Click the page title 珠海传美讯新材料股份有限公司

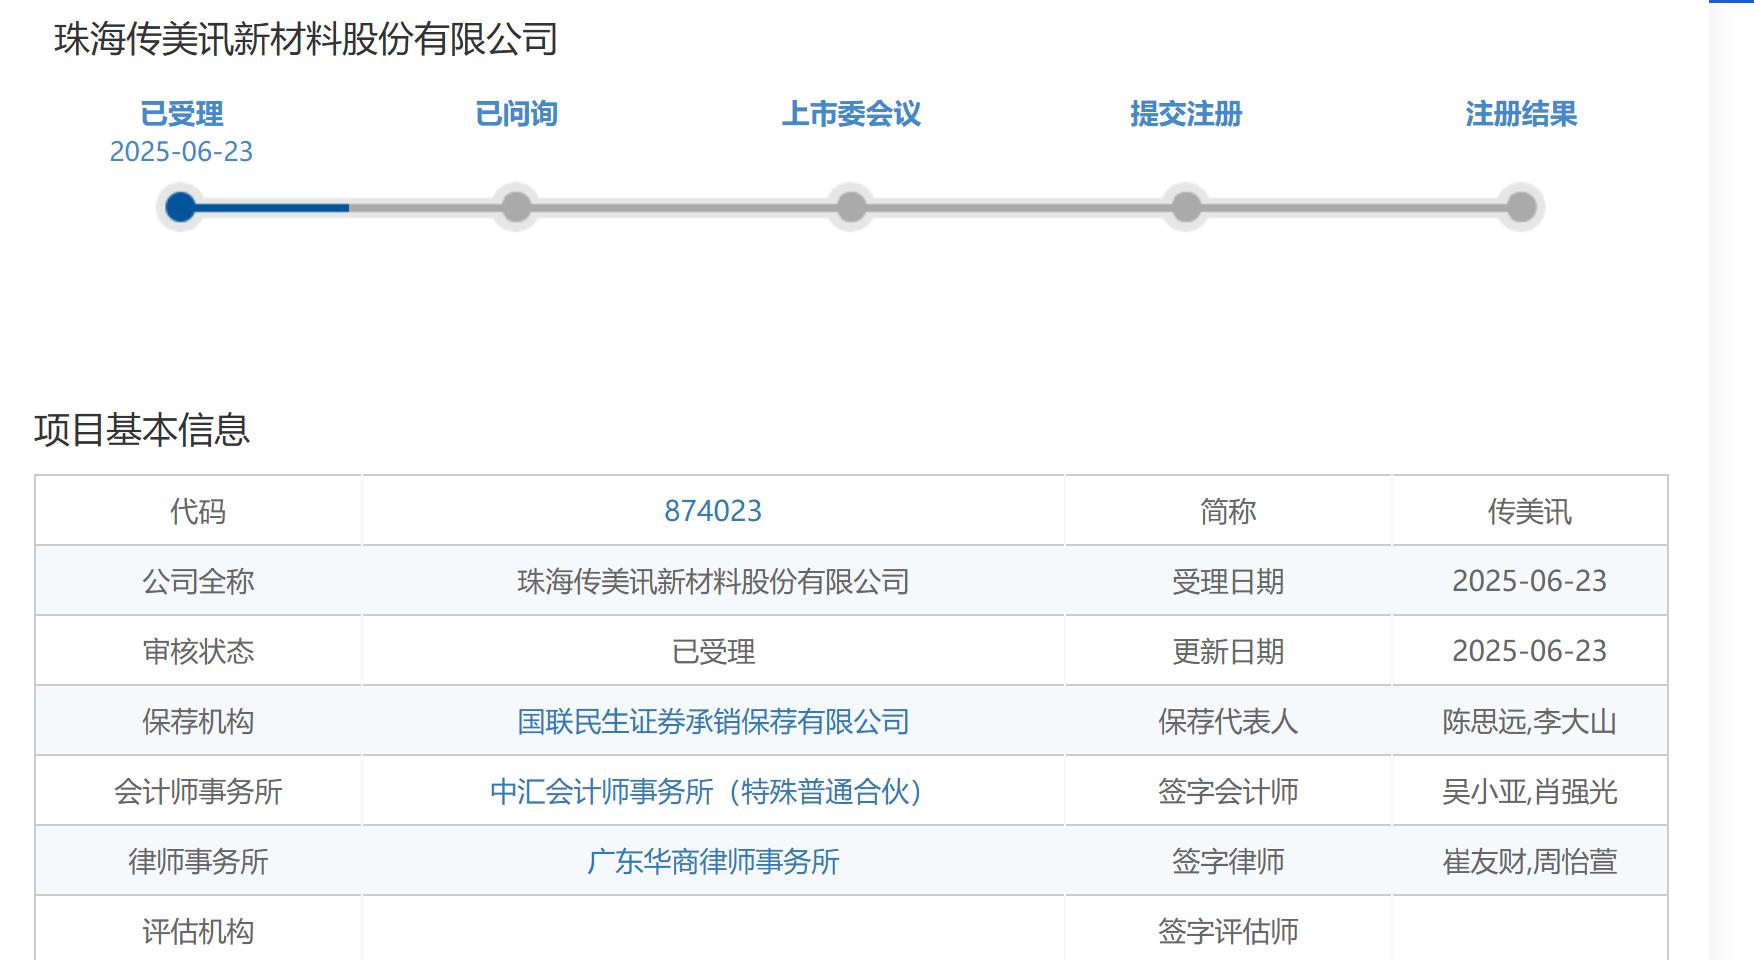pyautogui.click(x=306, y=40)
